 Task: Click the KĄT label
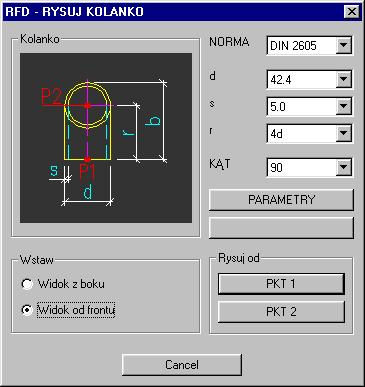[x=219, y=164]
